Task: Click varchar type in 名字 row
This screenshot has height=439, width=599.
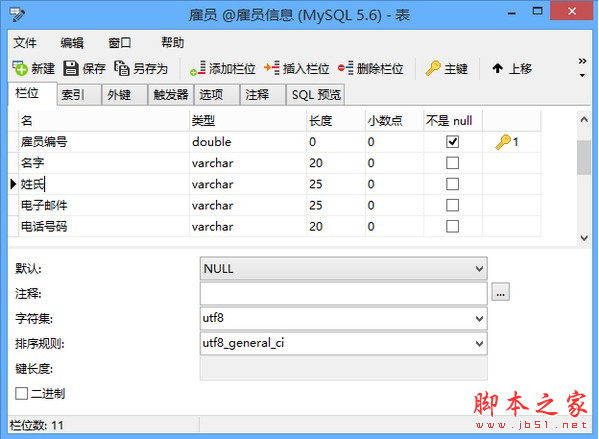Action: click(x=248, y=163)
